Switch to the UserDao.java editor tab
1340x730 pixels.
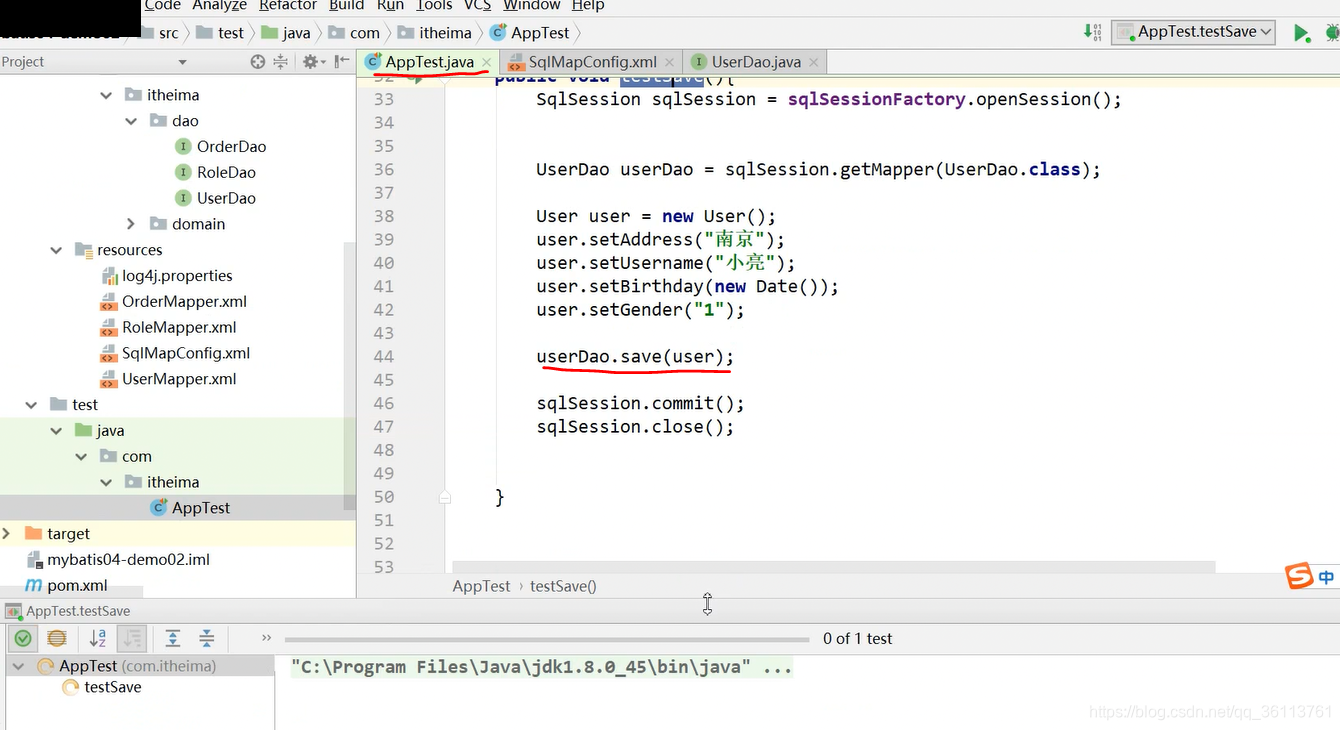756,62
